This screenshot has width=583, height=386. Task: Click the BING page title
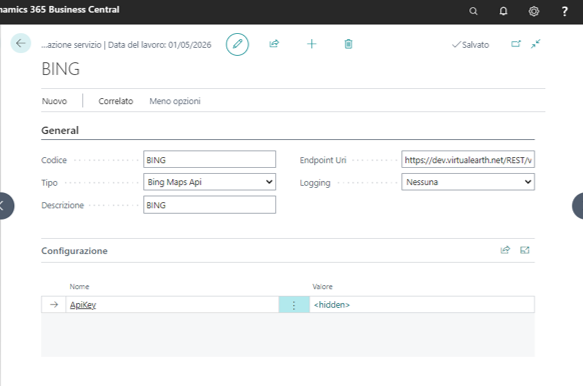pyautogui.click(x=61, y=69)
